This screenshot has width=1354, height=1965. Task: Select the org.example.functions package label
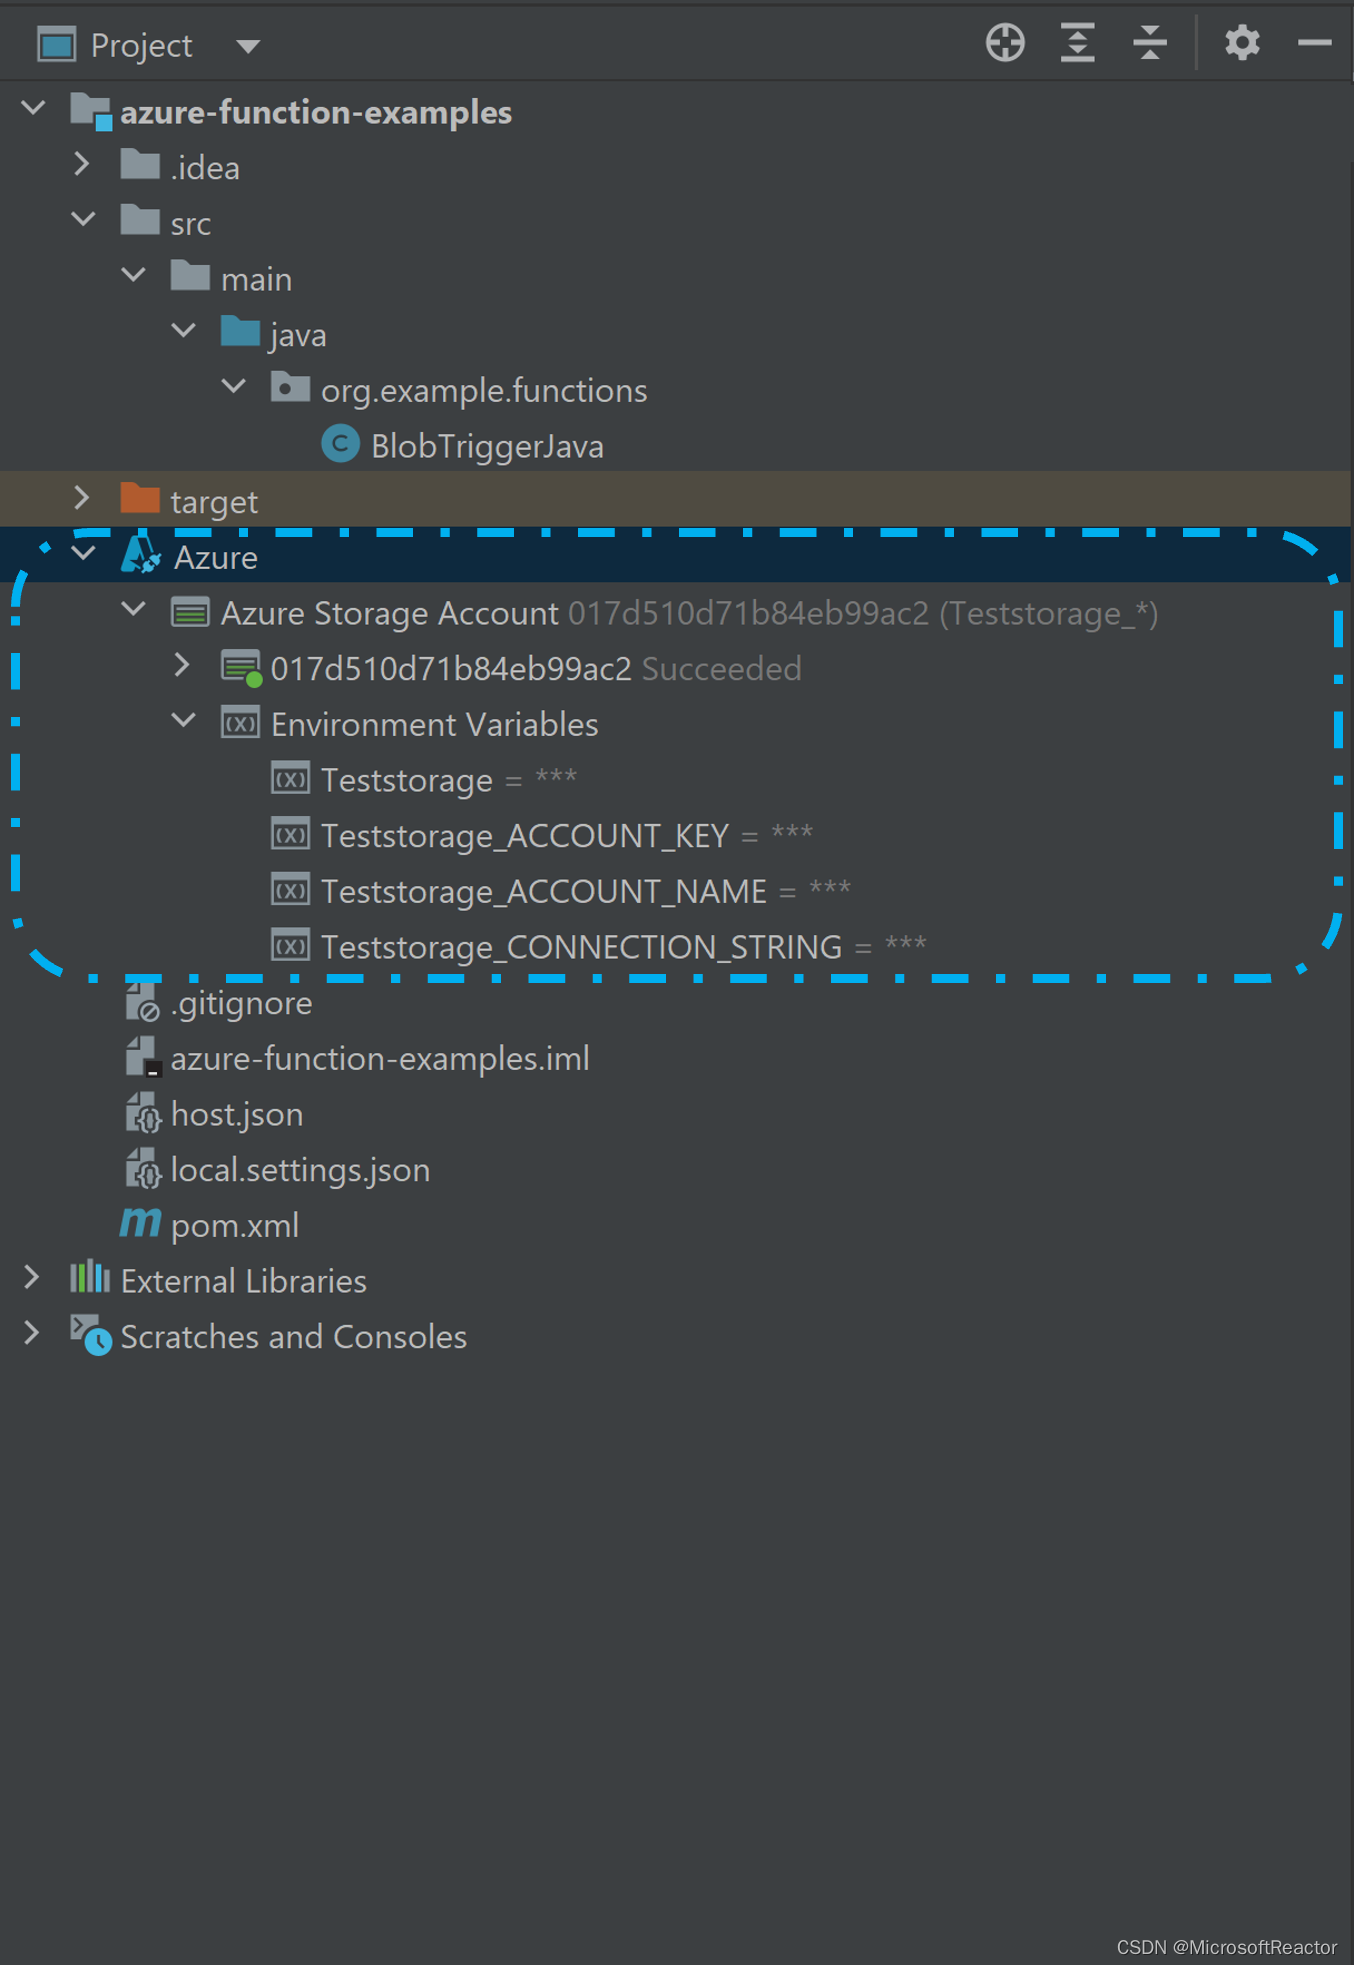[x=484, y=391]
